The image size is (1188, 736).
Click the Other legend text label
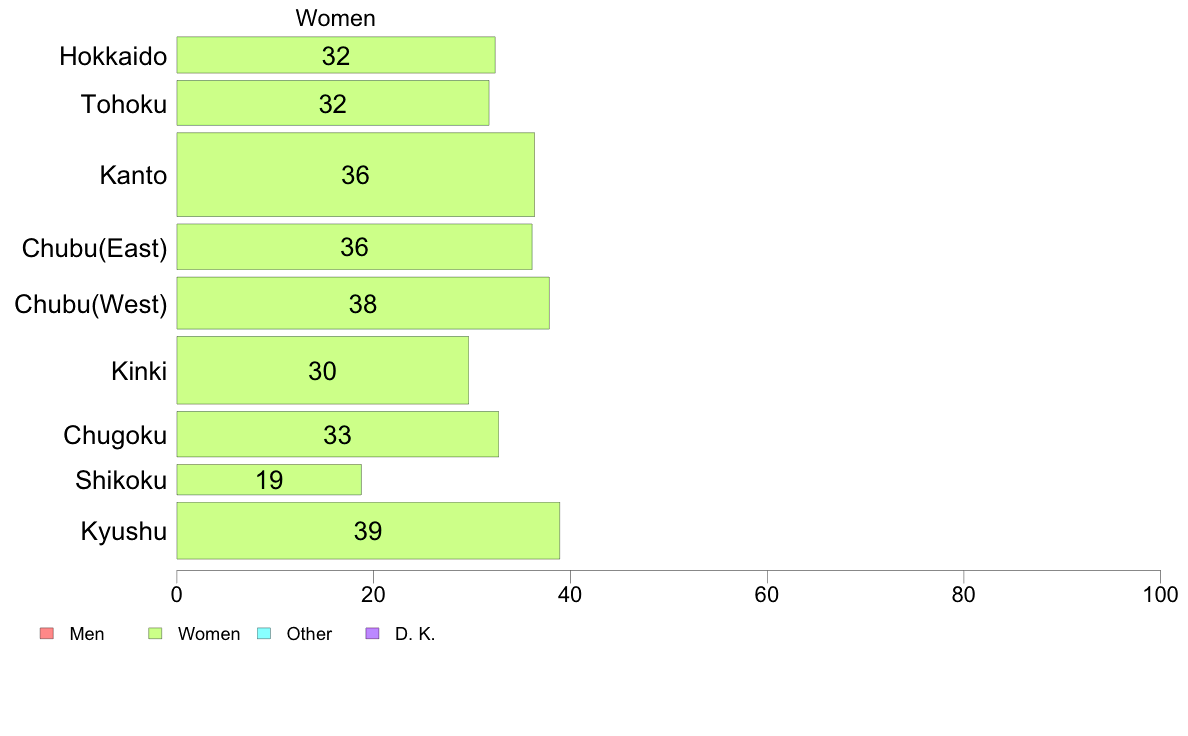tap(309, 634)
